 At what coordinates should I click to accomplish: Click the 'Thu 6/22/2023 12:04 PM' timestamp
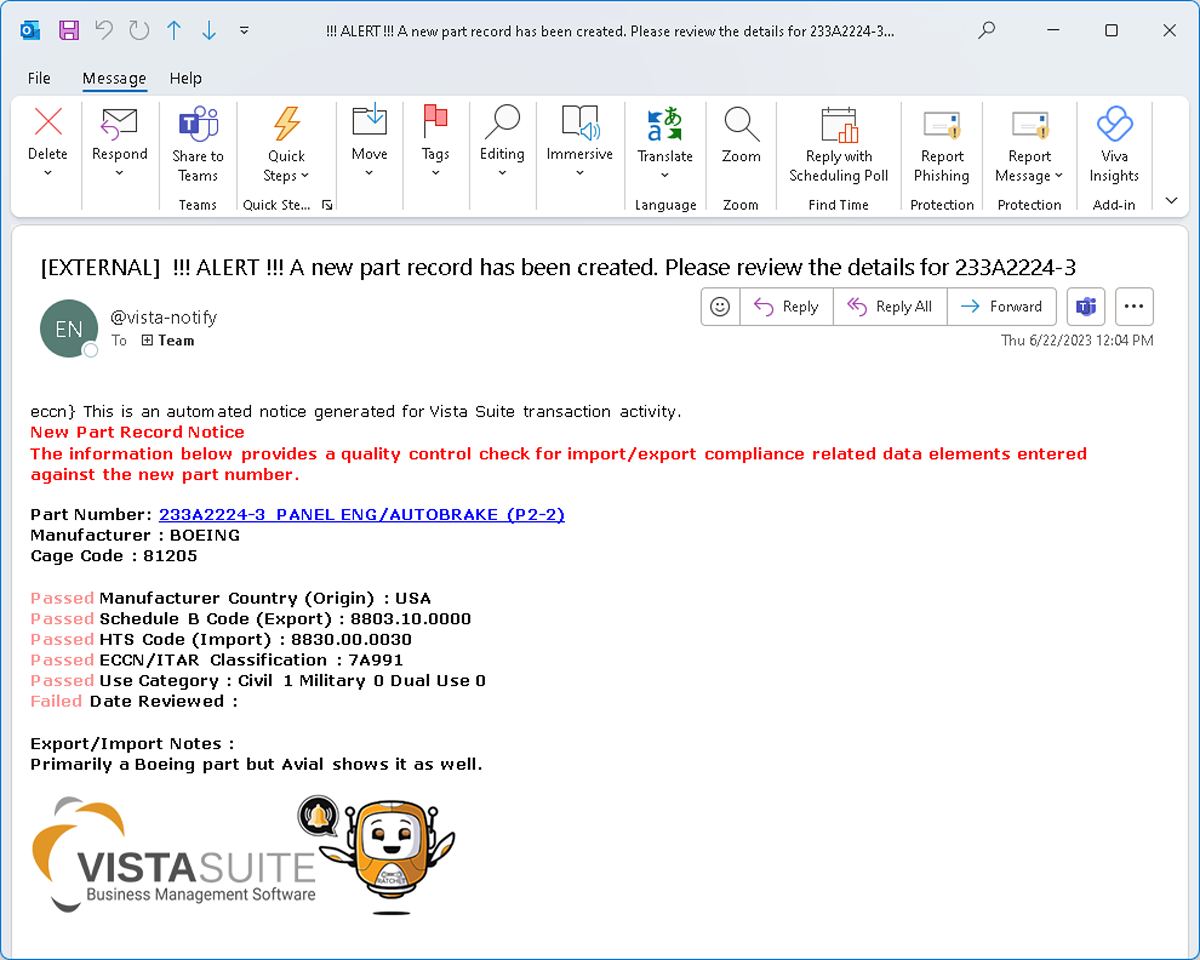point(1077,341)
